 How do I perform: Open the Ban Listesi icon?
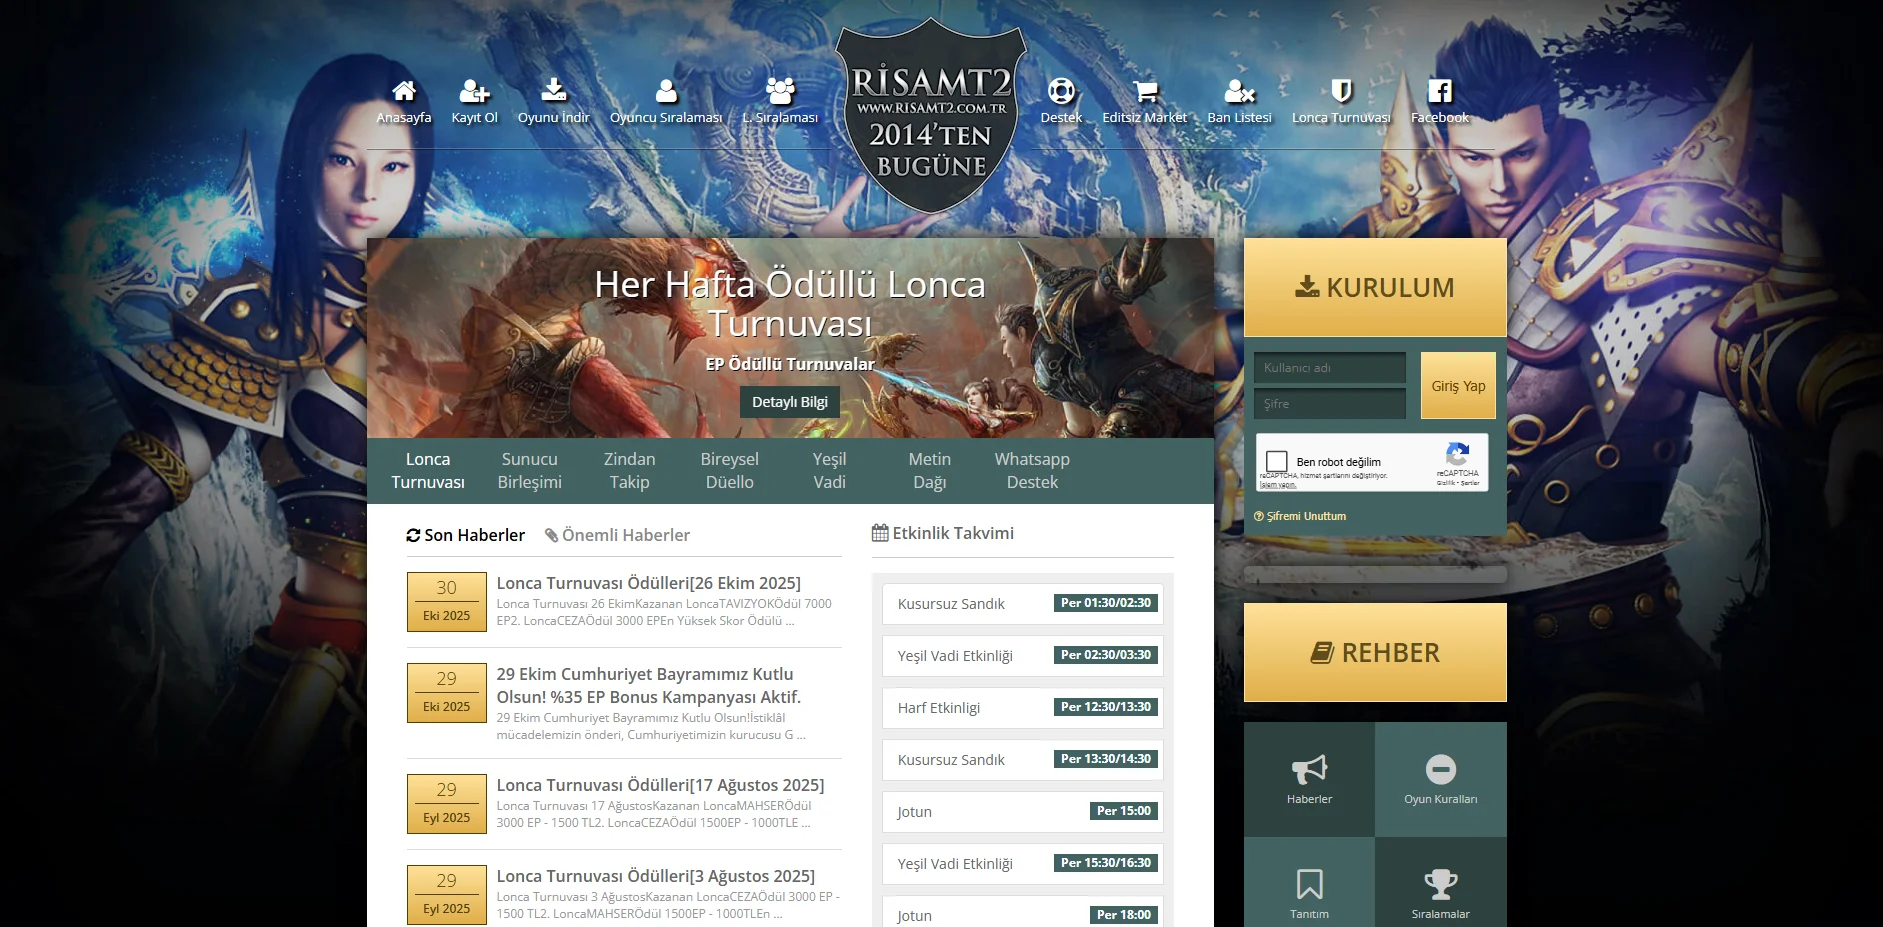click(x=1239, y=92)
